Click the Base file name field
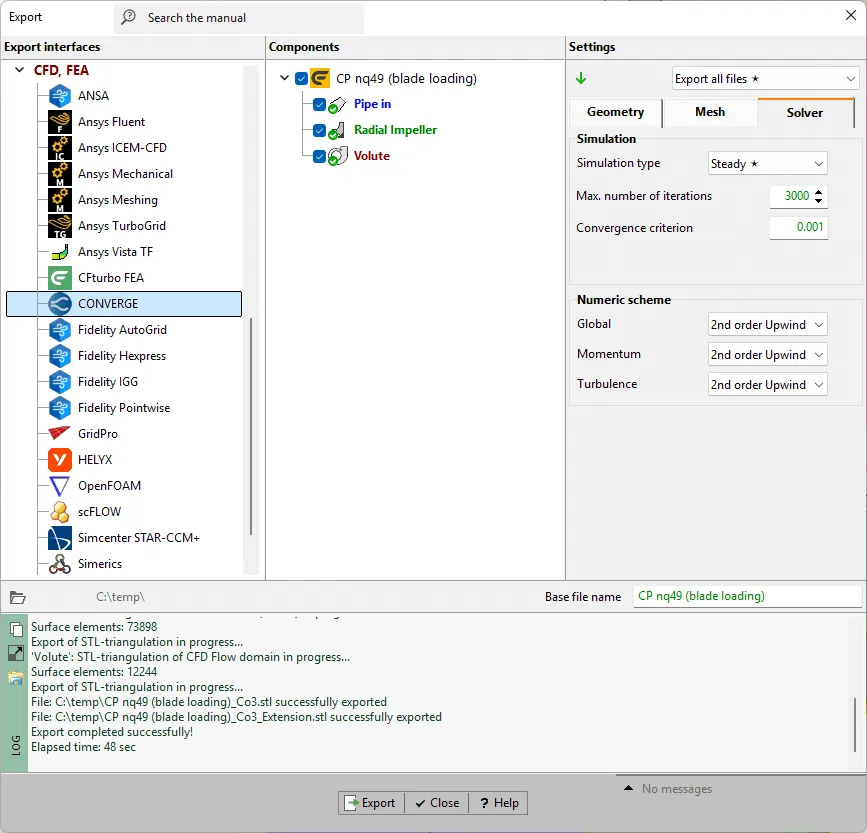This screenshot has width=867, height=833. pyautogui.click(x=748, y=596)
